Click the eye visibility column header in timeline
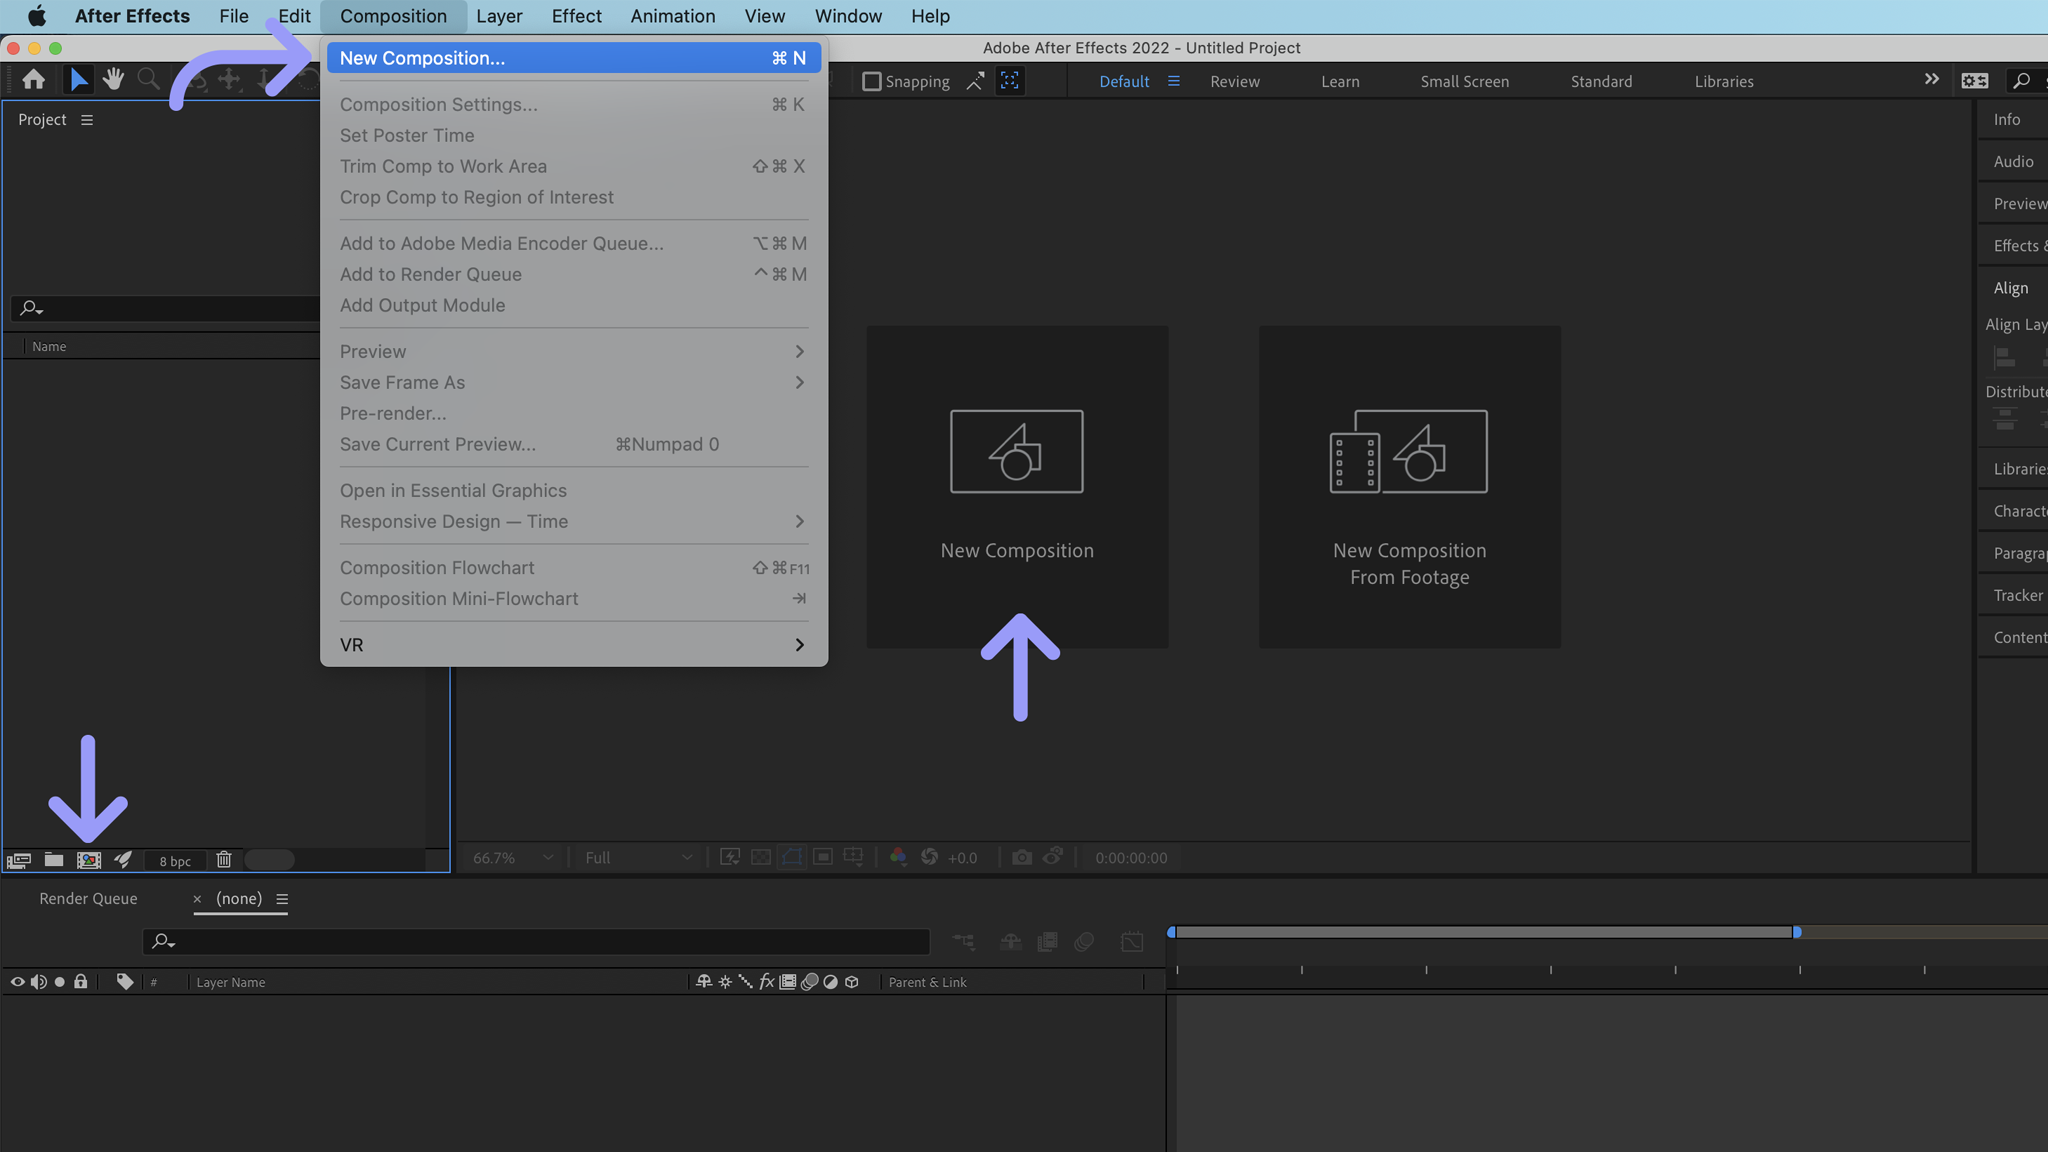This screenshot has height=1152, width=2048. pyautogui.click(x=16, y=981)
